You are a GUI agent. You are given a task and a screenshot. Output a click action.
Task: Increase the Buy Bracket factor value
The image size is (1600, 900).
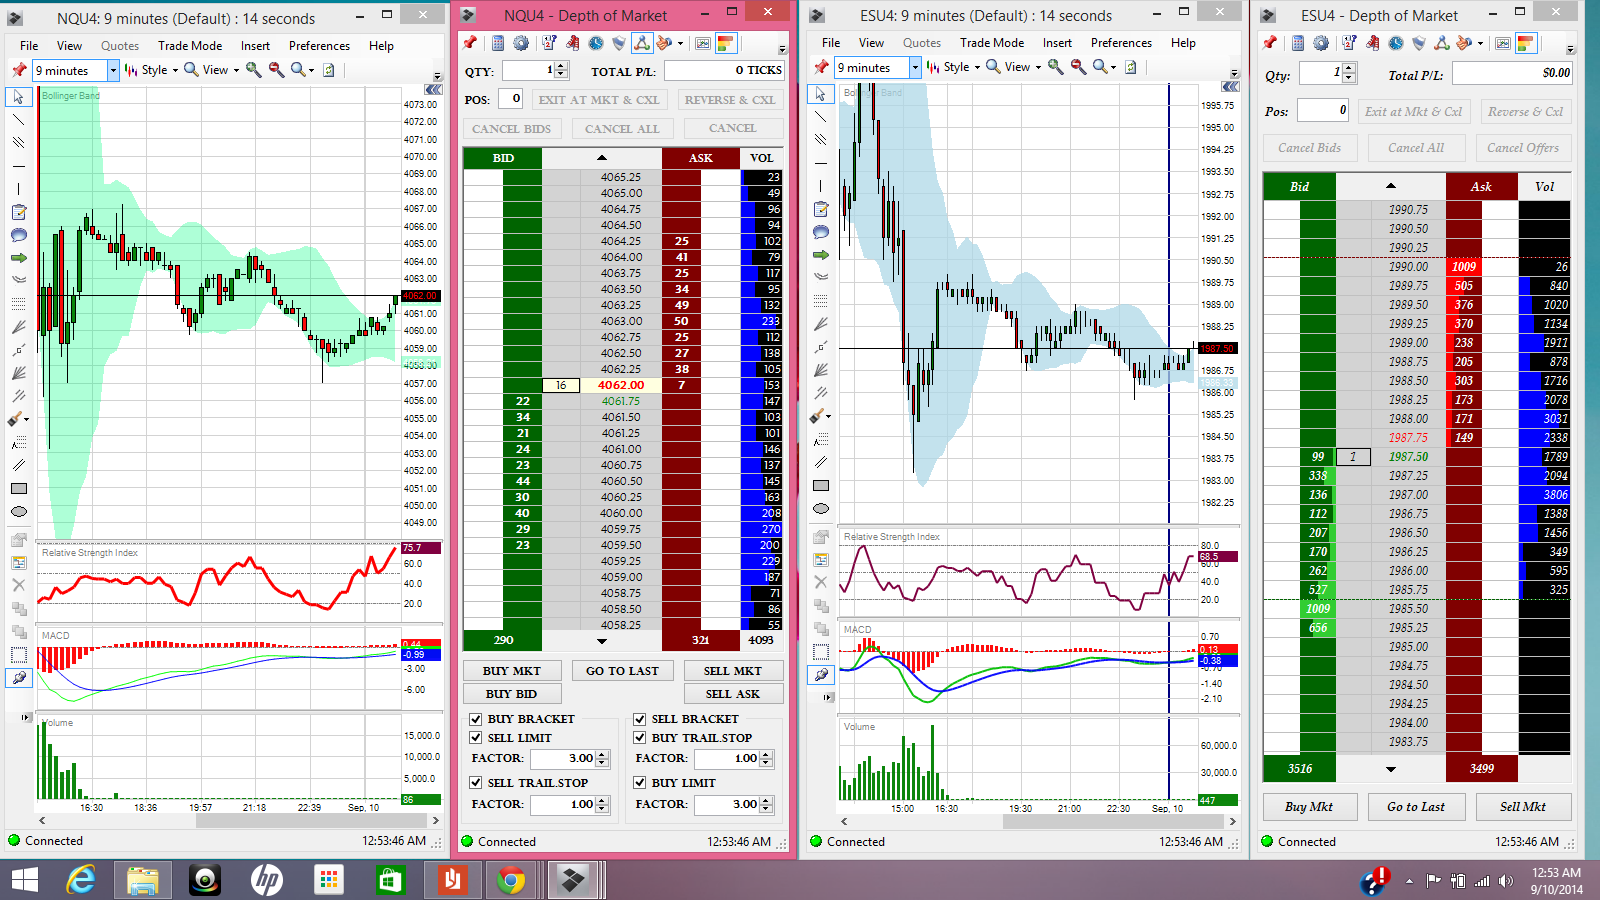[602, 754]
